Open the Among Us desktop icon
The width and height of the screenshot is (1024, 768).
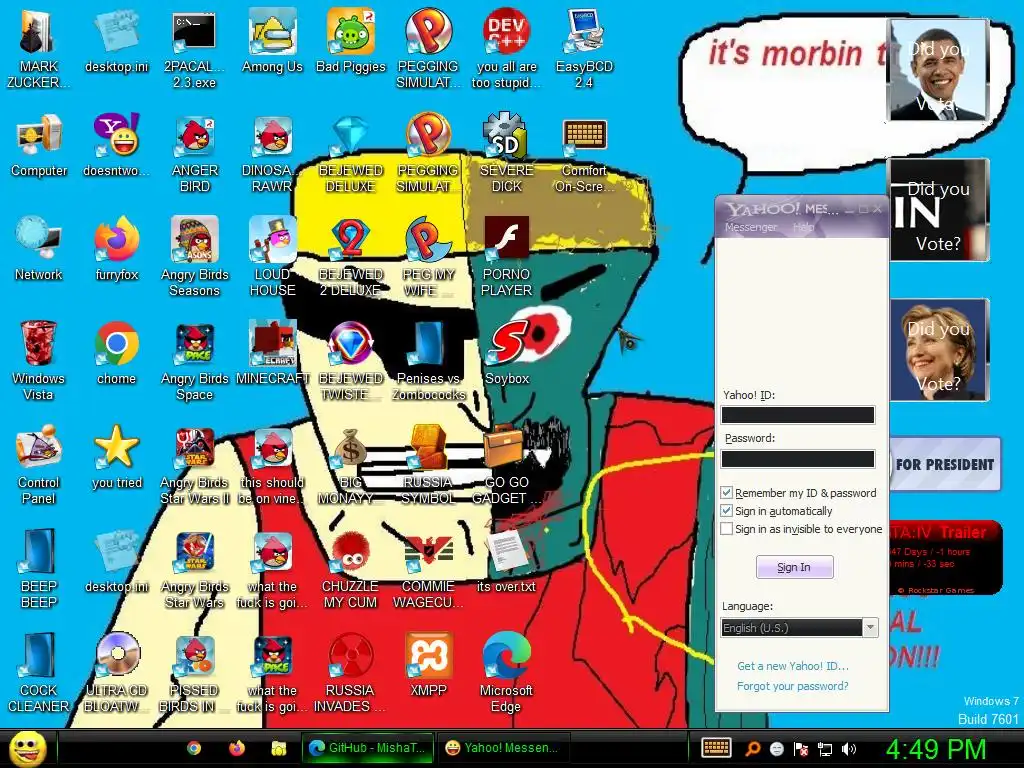point(272,40)
